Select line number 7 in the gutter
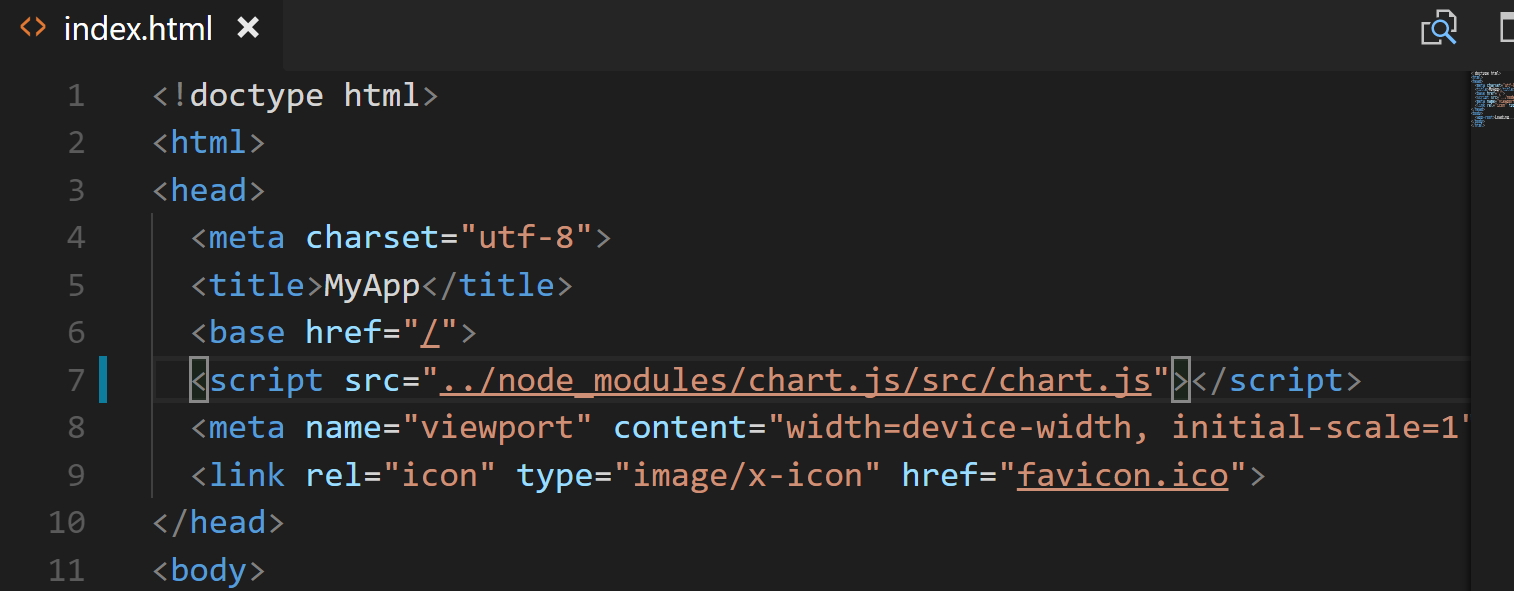The height and width of the screenshot is (591, 1514). pyautogui.click(x=76, y=380)
